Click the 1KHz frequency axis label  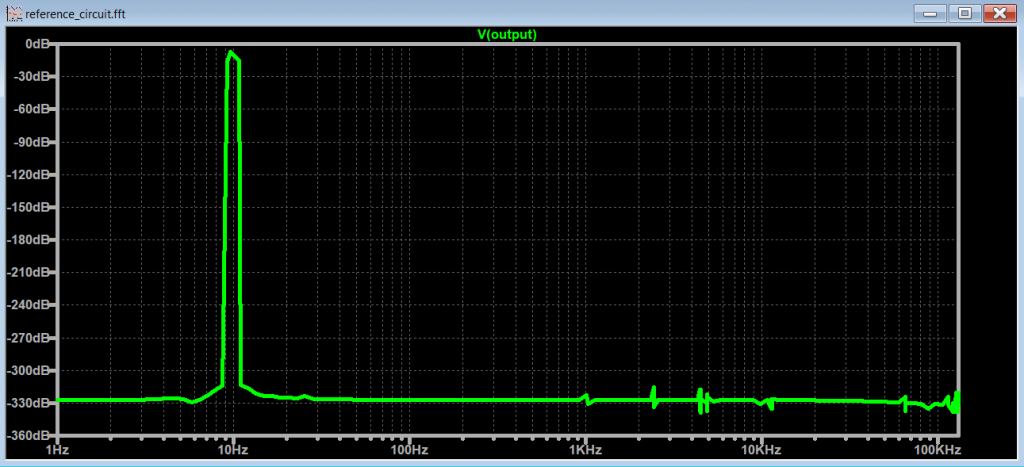click(x=585, y=450)
